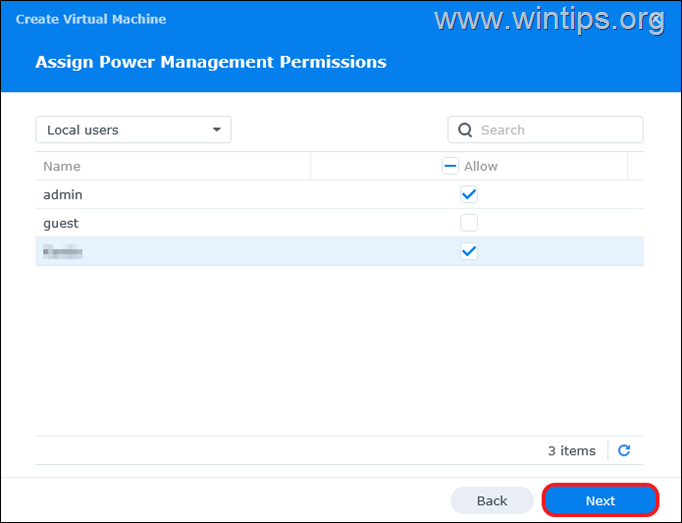Click the Local users dropdown arrow
This screenshot has width=682, height=523.
[x=216, y=130]
